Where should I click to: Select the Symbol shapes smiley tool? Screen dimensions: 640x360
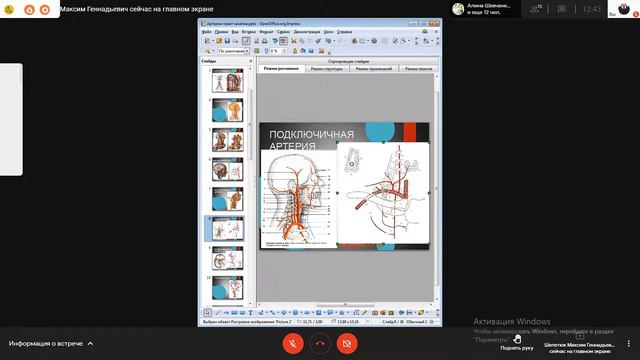[x=295, y=313]
